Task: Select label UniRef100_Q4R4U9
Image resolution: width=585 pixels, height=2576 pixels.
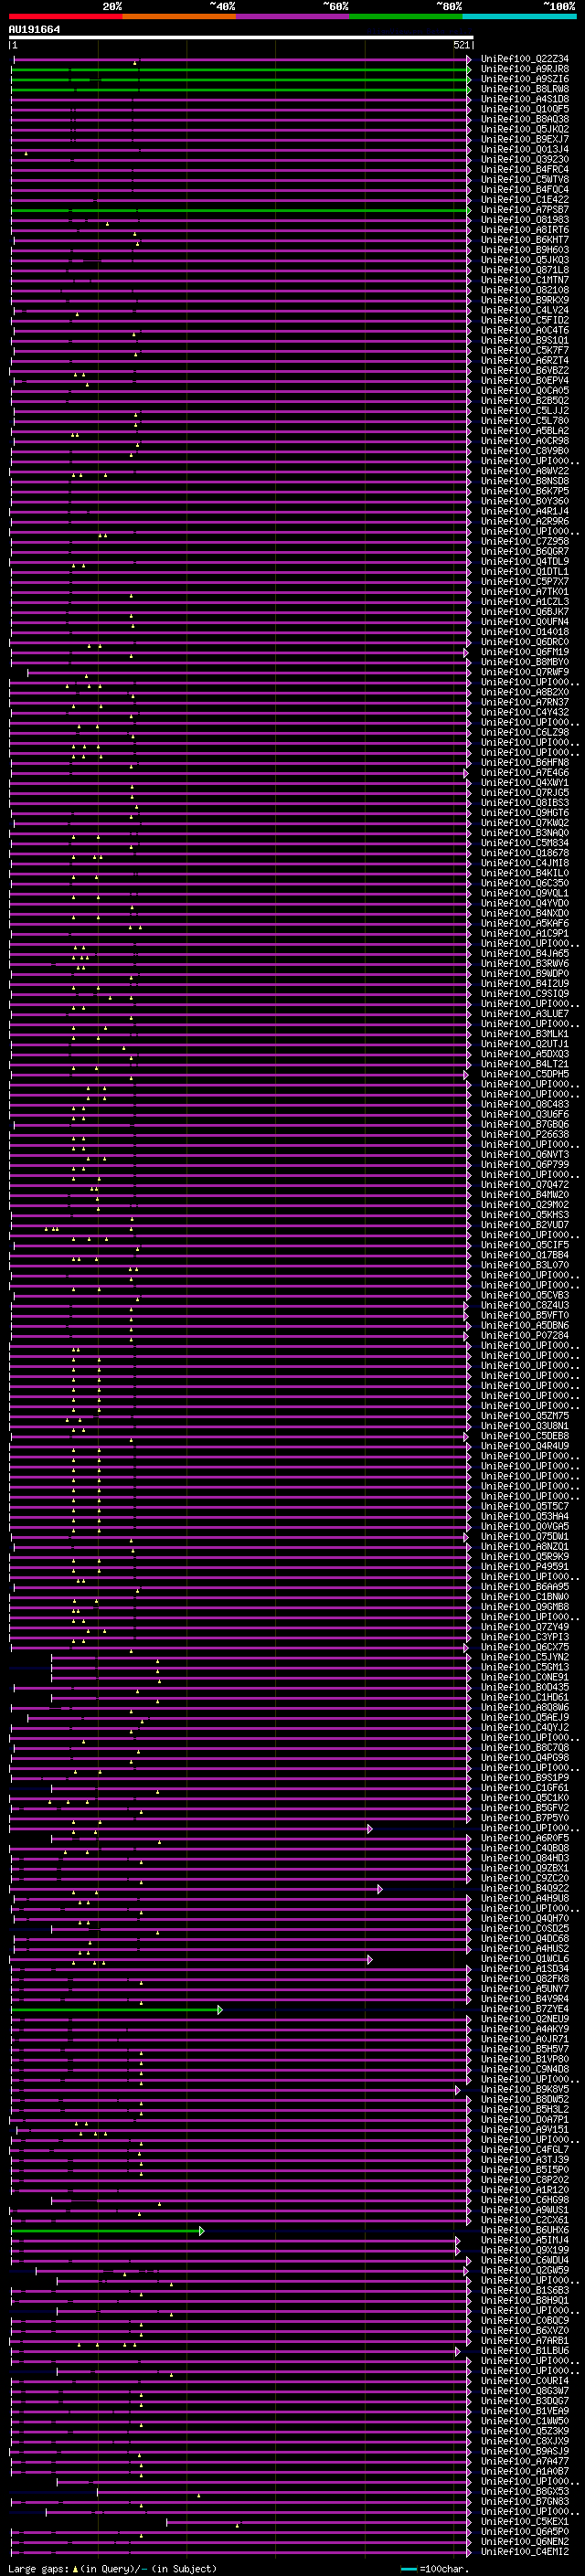Action: pos(525,1446)
